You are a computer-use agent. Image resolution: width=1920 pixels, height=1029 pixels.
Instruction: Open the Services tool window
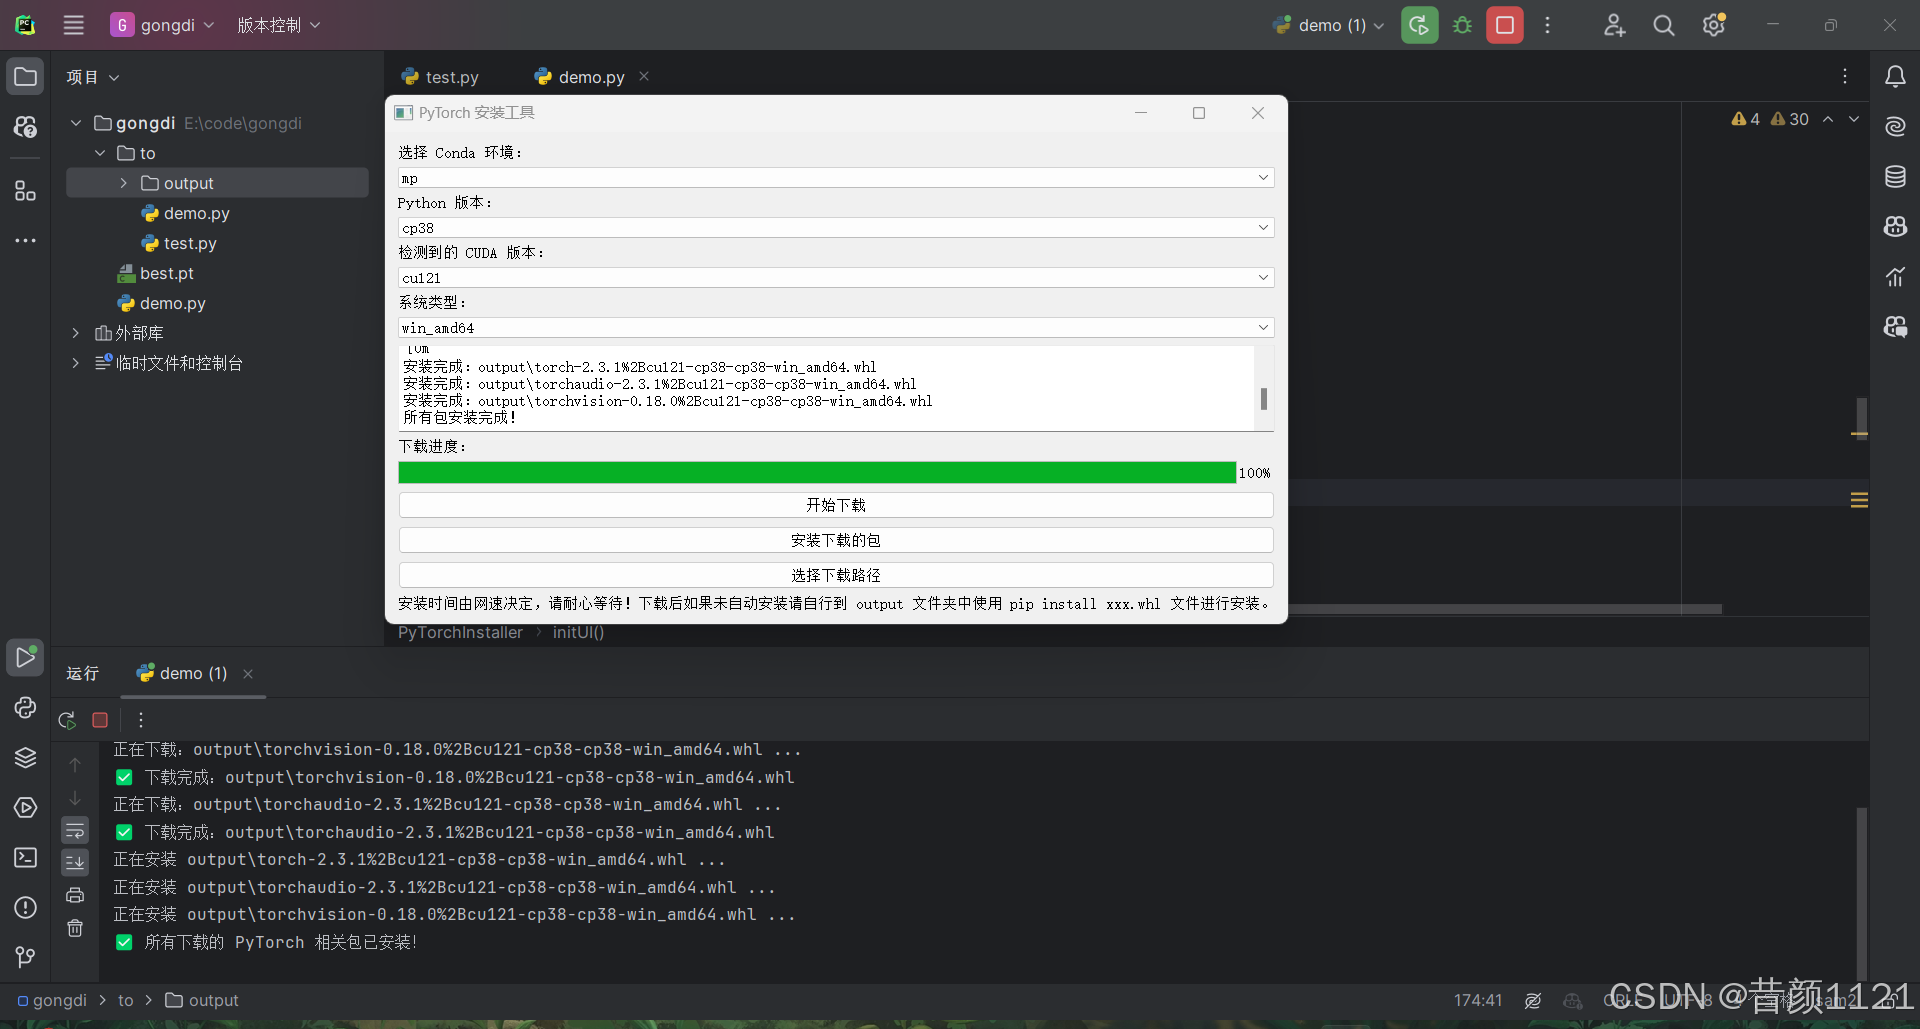25,807
